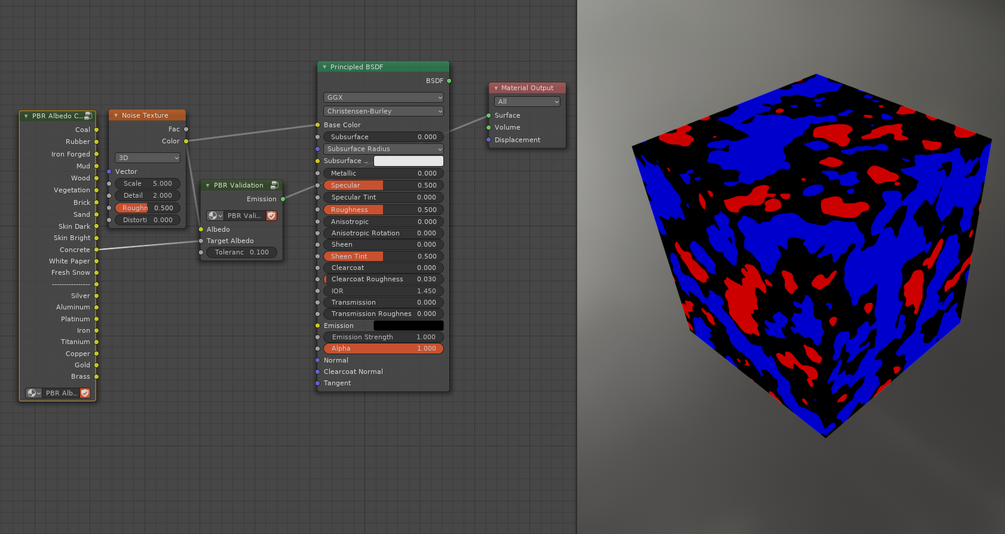The width and height of the screenshot is (1005, 534).
Task: Click the Noise Texture node header
Action: pos(147,115)
